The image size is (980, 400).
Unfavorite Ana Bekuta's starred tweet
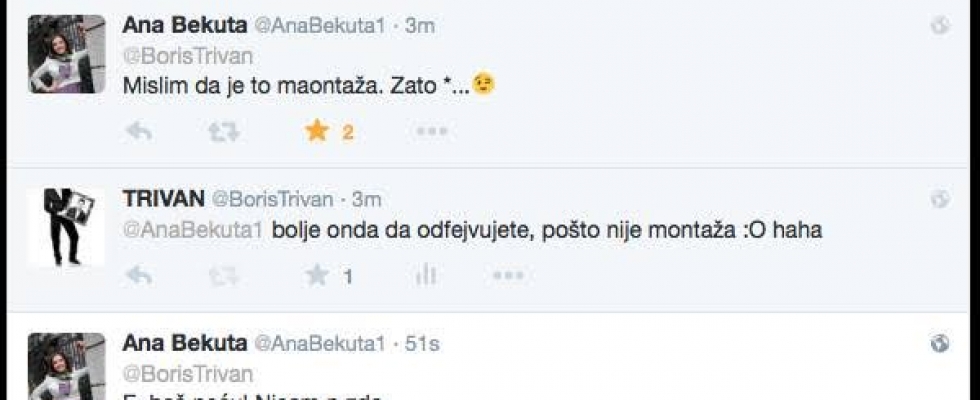click(x=317, y=131)
